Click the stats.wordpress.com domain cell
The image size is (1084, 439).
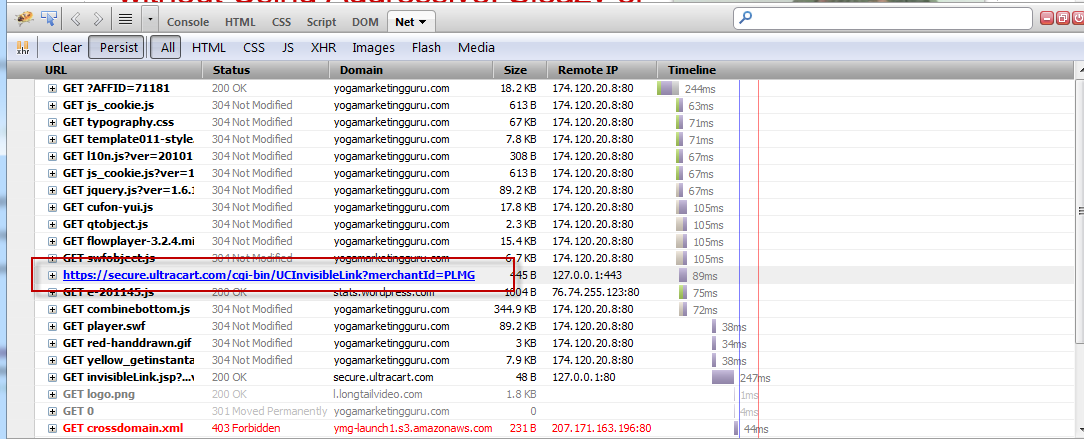pos(384,292)
